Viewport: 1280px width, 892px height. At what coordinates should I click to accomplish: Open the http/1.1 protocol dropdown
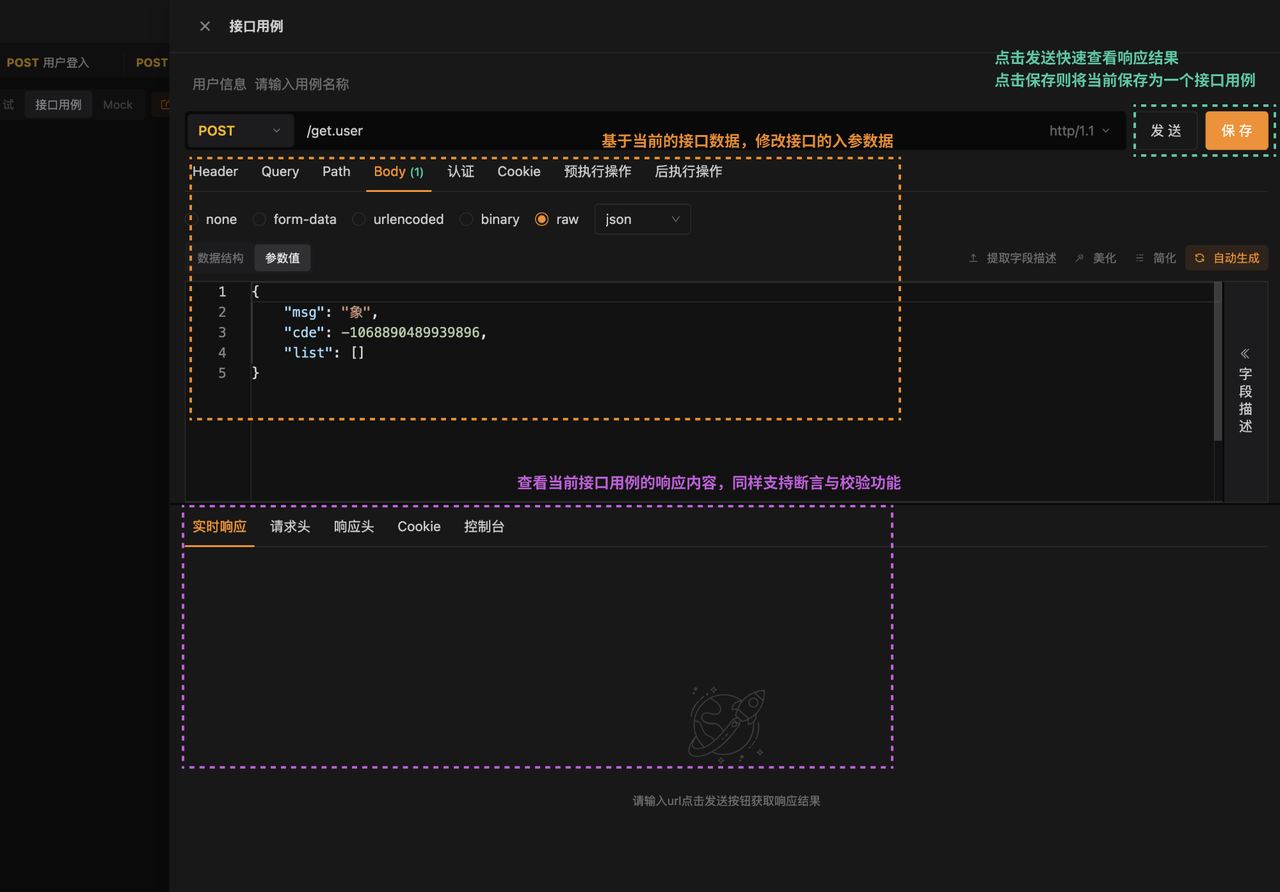pos(1079,131)
